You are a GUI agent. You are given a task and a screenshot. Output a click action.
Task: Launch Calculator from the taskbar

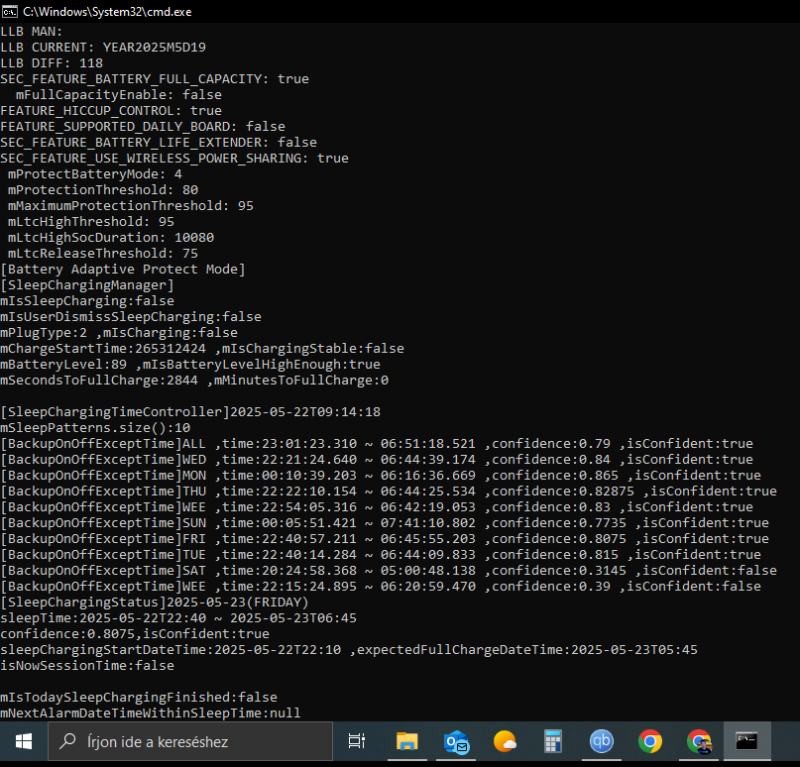pyautogui.click(x=553, y=741)
